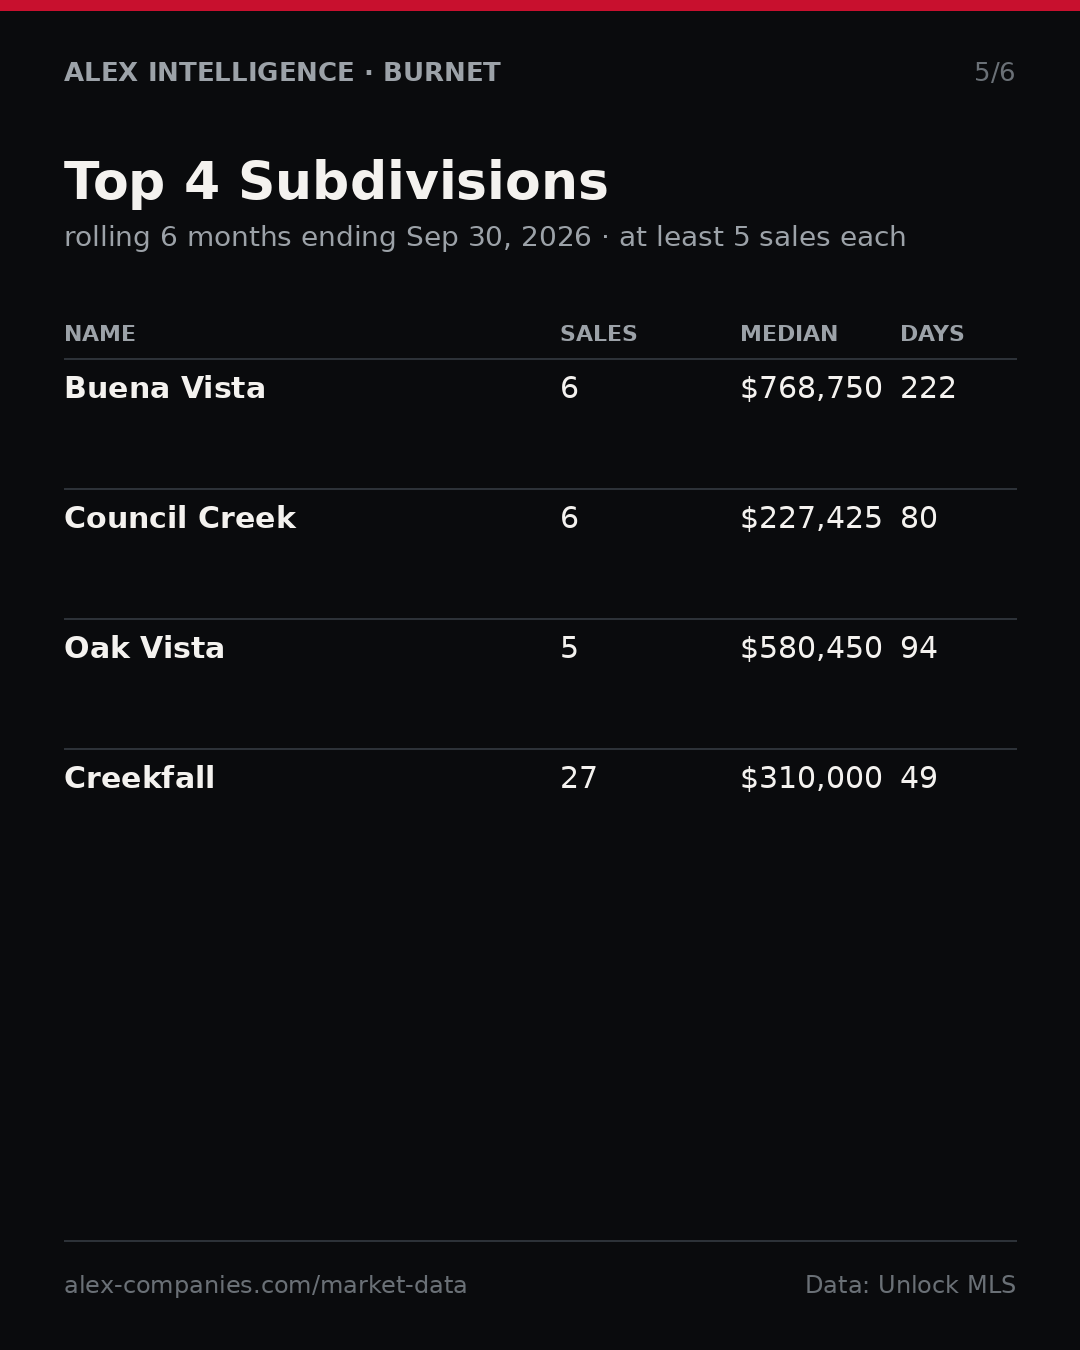Select the Council Creek subdivision name

point(180,519)
